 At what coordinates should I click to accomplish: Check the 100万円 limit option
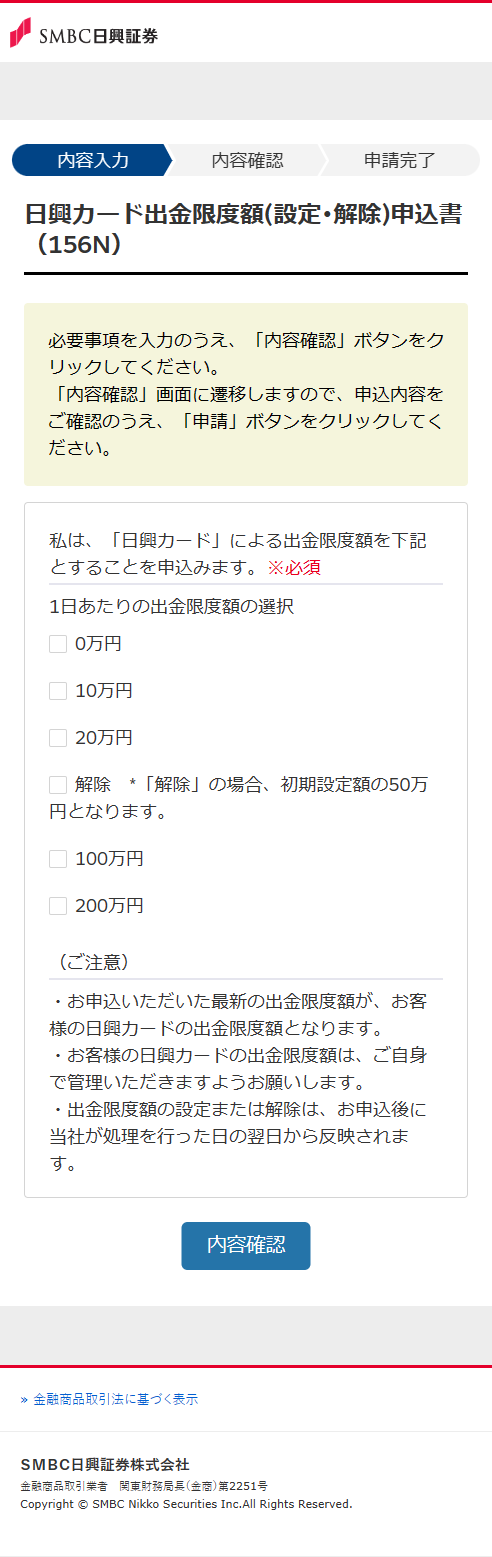(58, 859)
